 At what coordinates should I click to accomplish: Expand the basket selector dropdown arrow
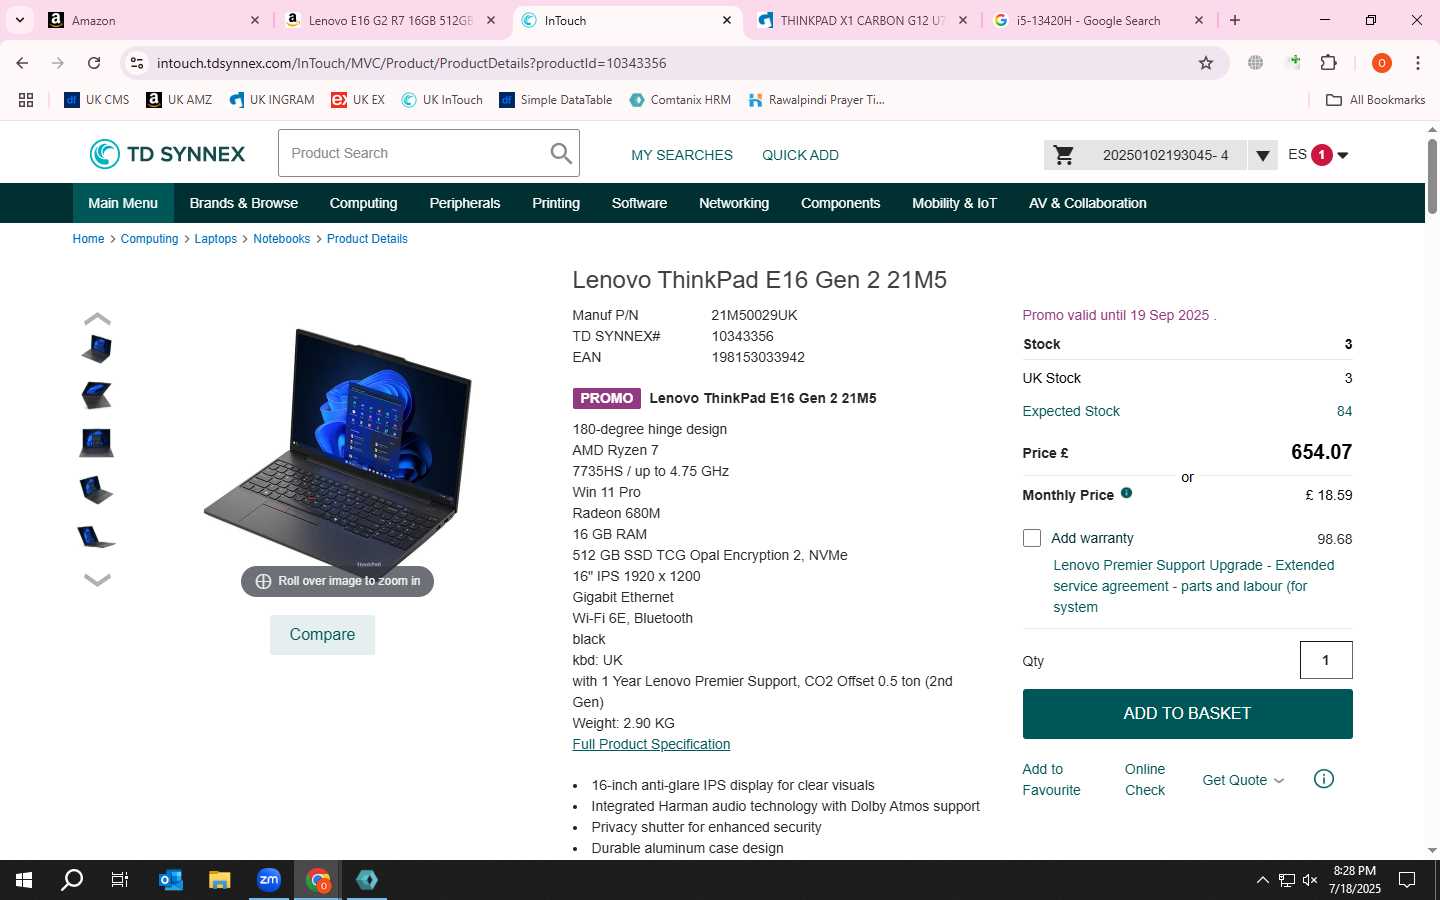click(1262, 155)
